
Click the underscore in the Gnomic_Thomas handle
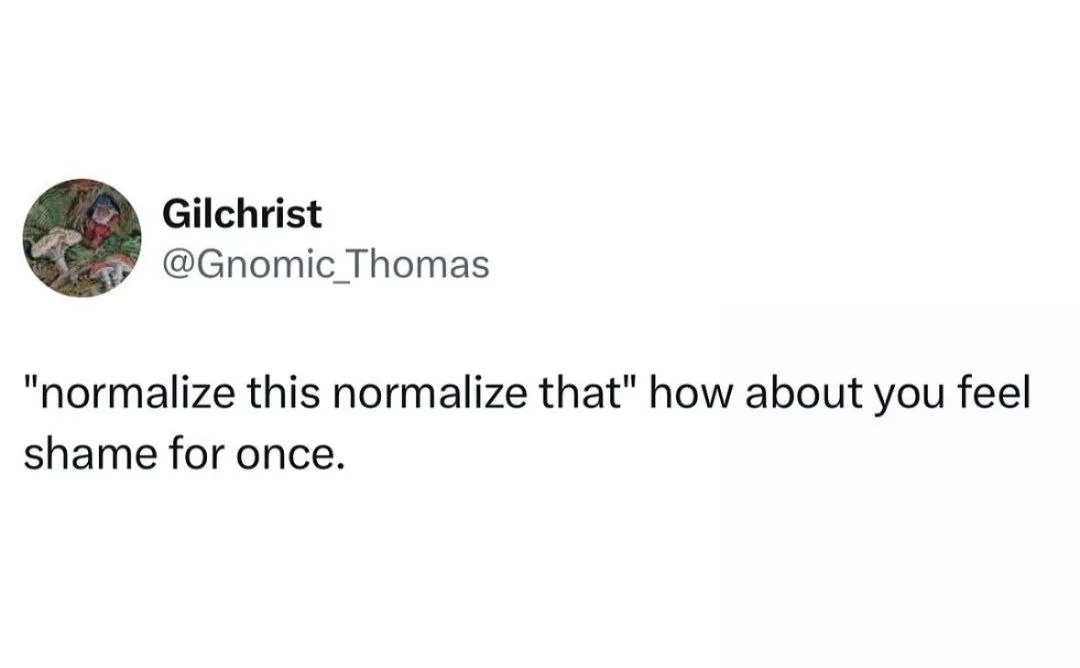(342, 280)
